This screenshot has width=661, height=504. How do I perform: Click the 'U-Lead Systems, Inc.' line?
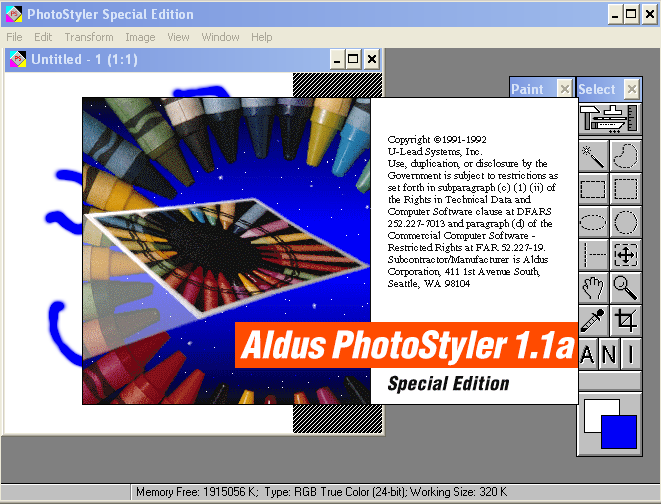click(x=435, y=151)
